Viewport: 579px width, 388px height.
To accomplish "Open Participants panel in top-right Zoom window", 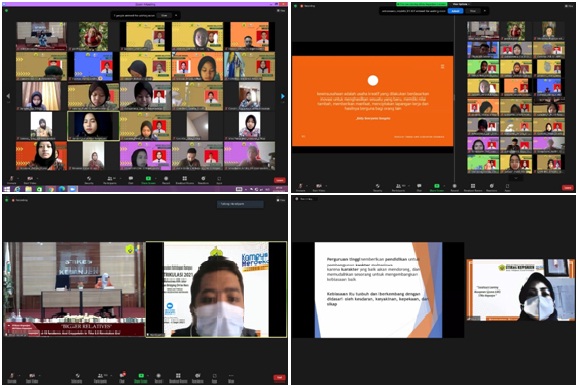I will coord(398,187).
